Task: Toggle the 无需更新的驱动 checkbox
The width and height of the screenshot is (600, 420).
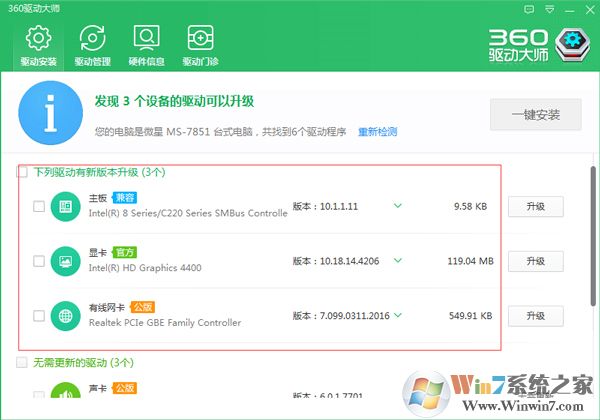Action: tap(22, 362)
